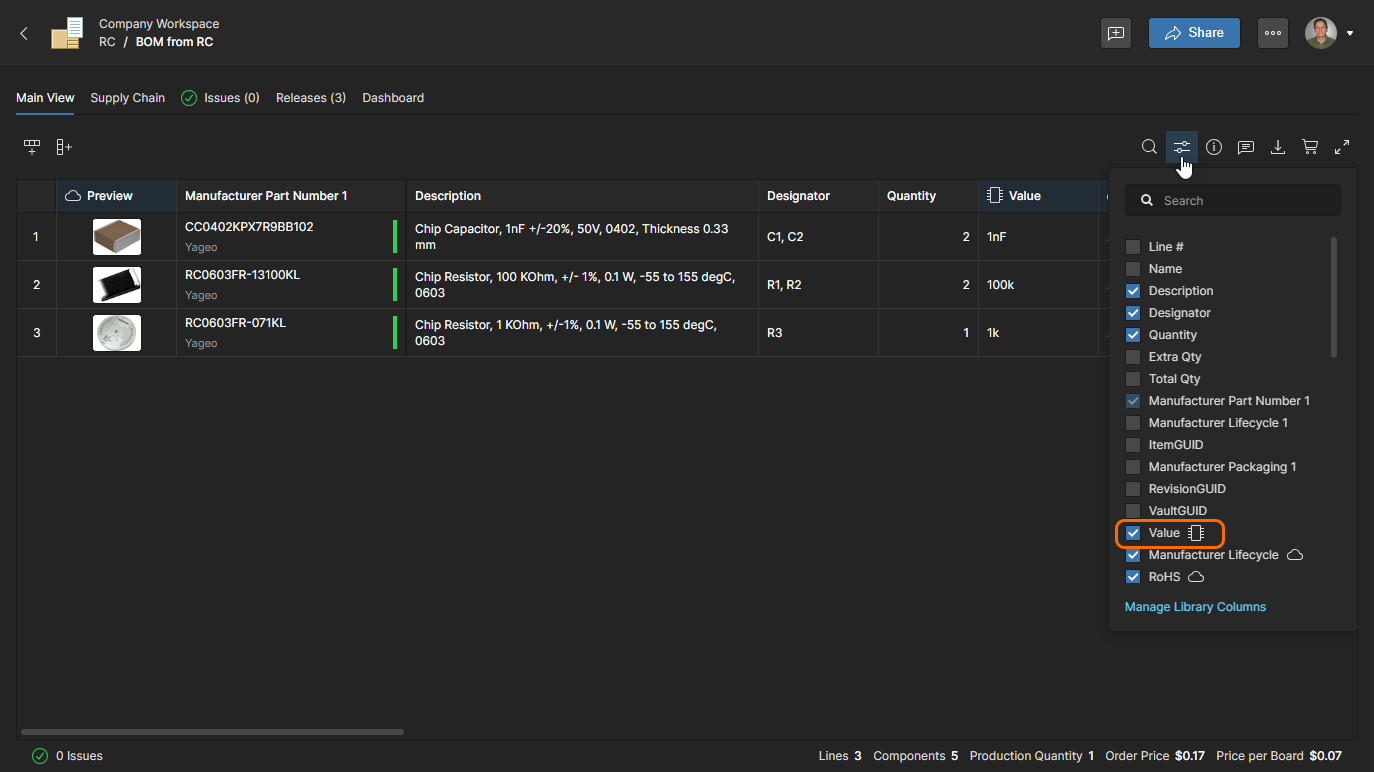Open the Releases (3) tab
This screenshot has width=1374, height=772.
(x=311, y=98)
